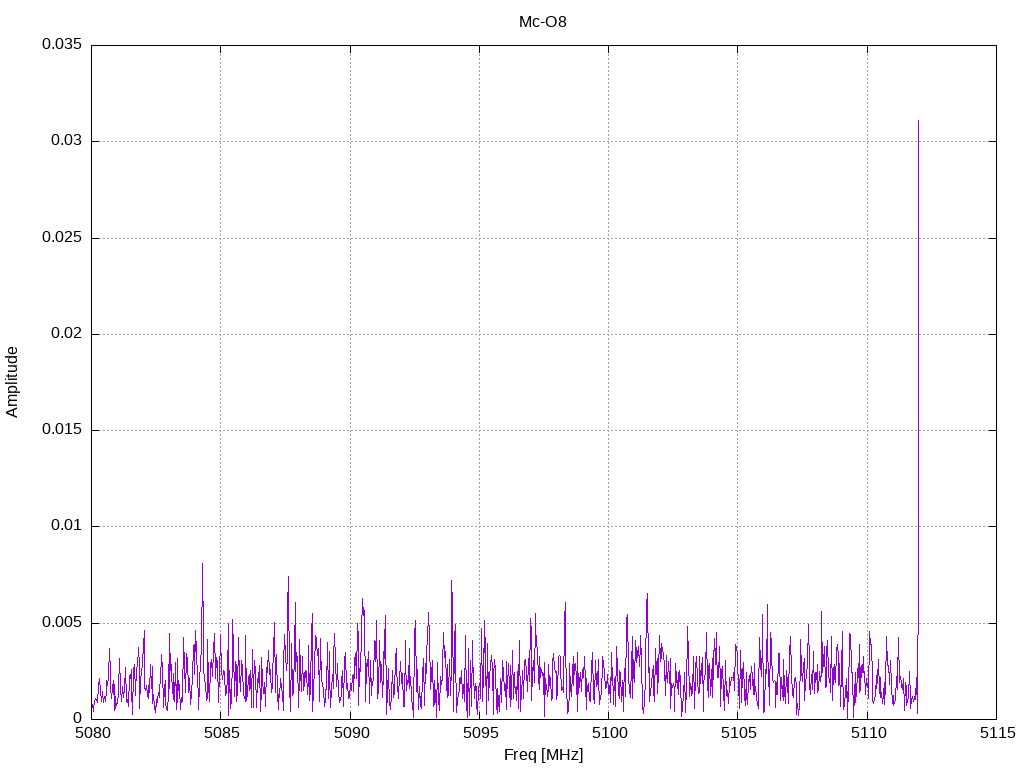
Task: Click the 5090 x-axis tick label
Action: (350, 733)
